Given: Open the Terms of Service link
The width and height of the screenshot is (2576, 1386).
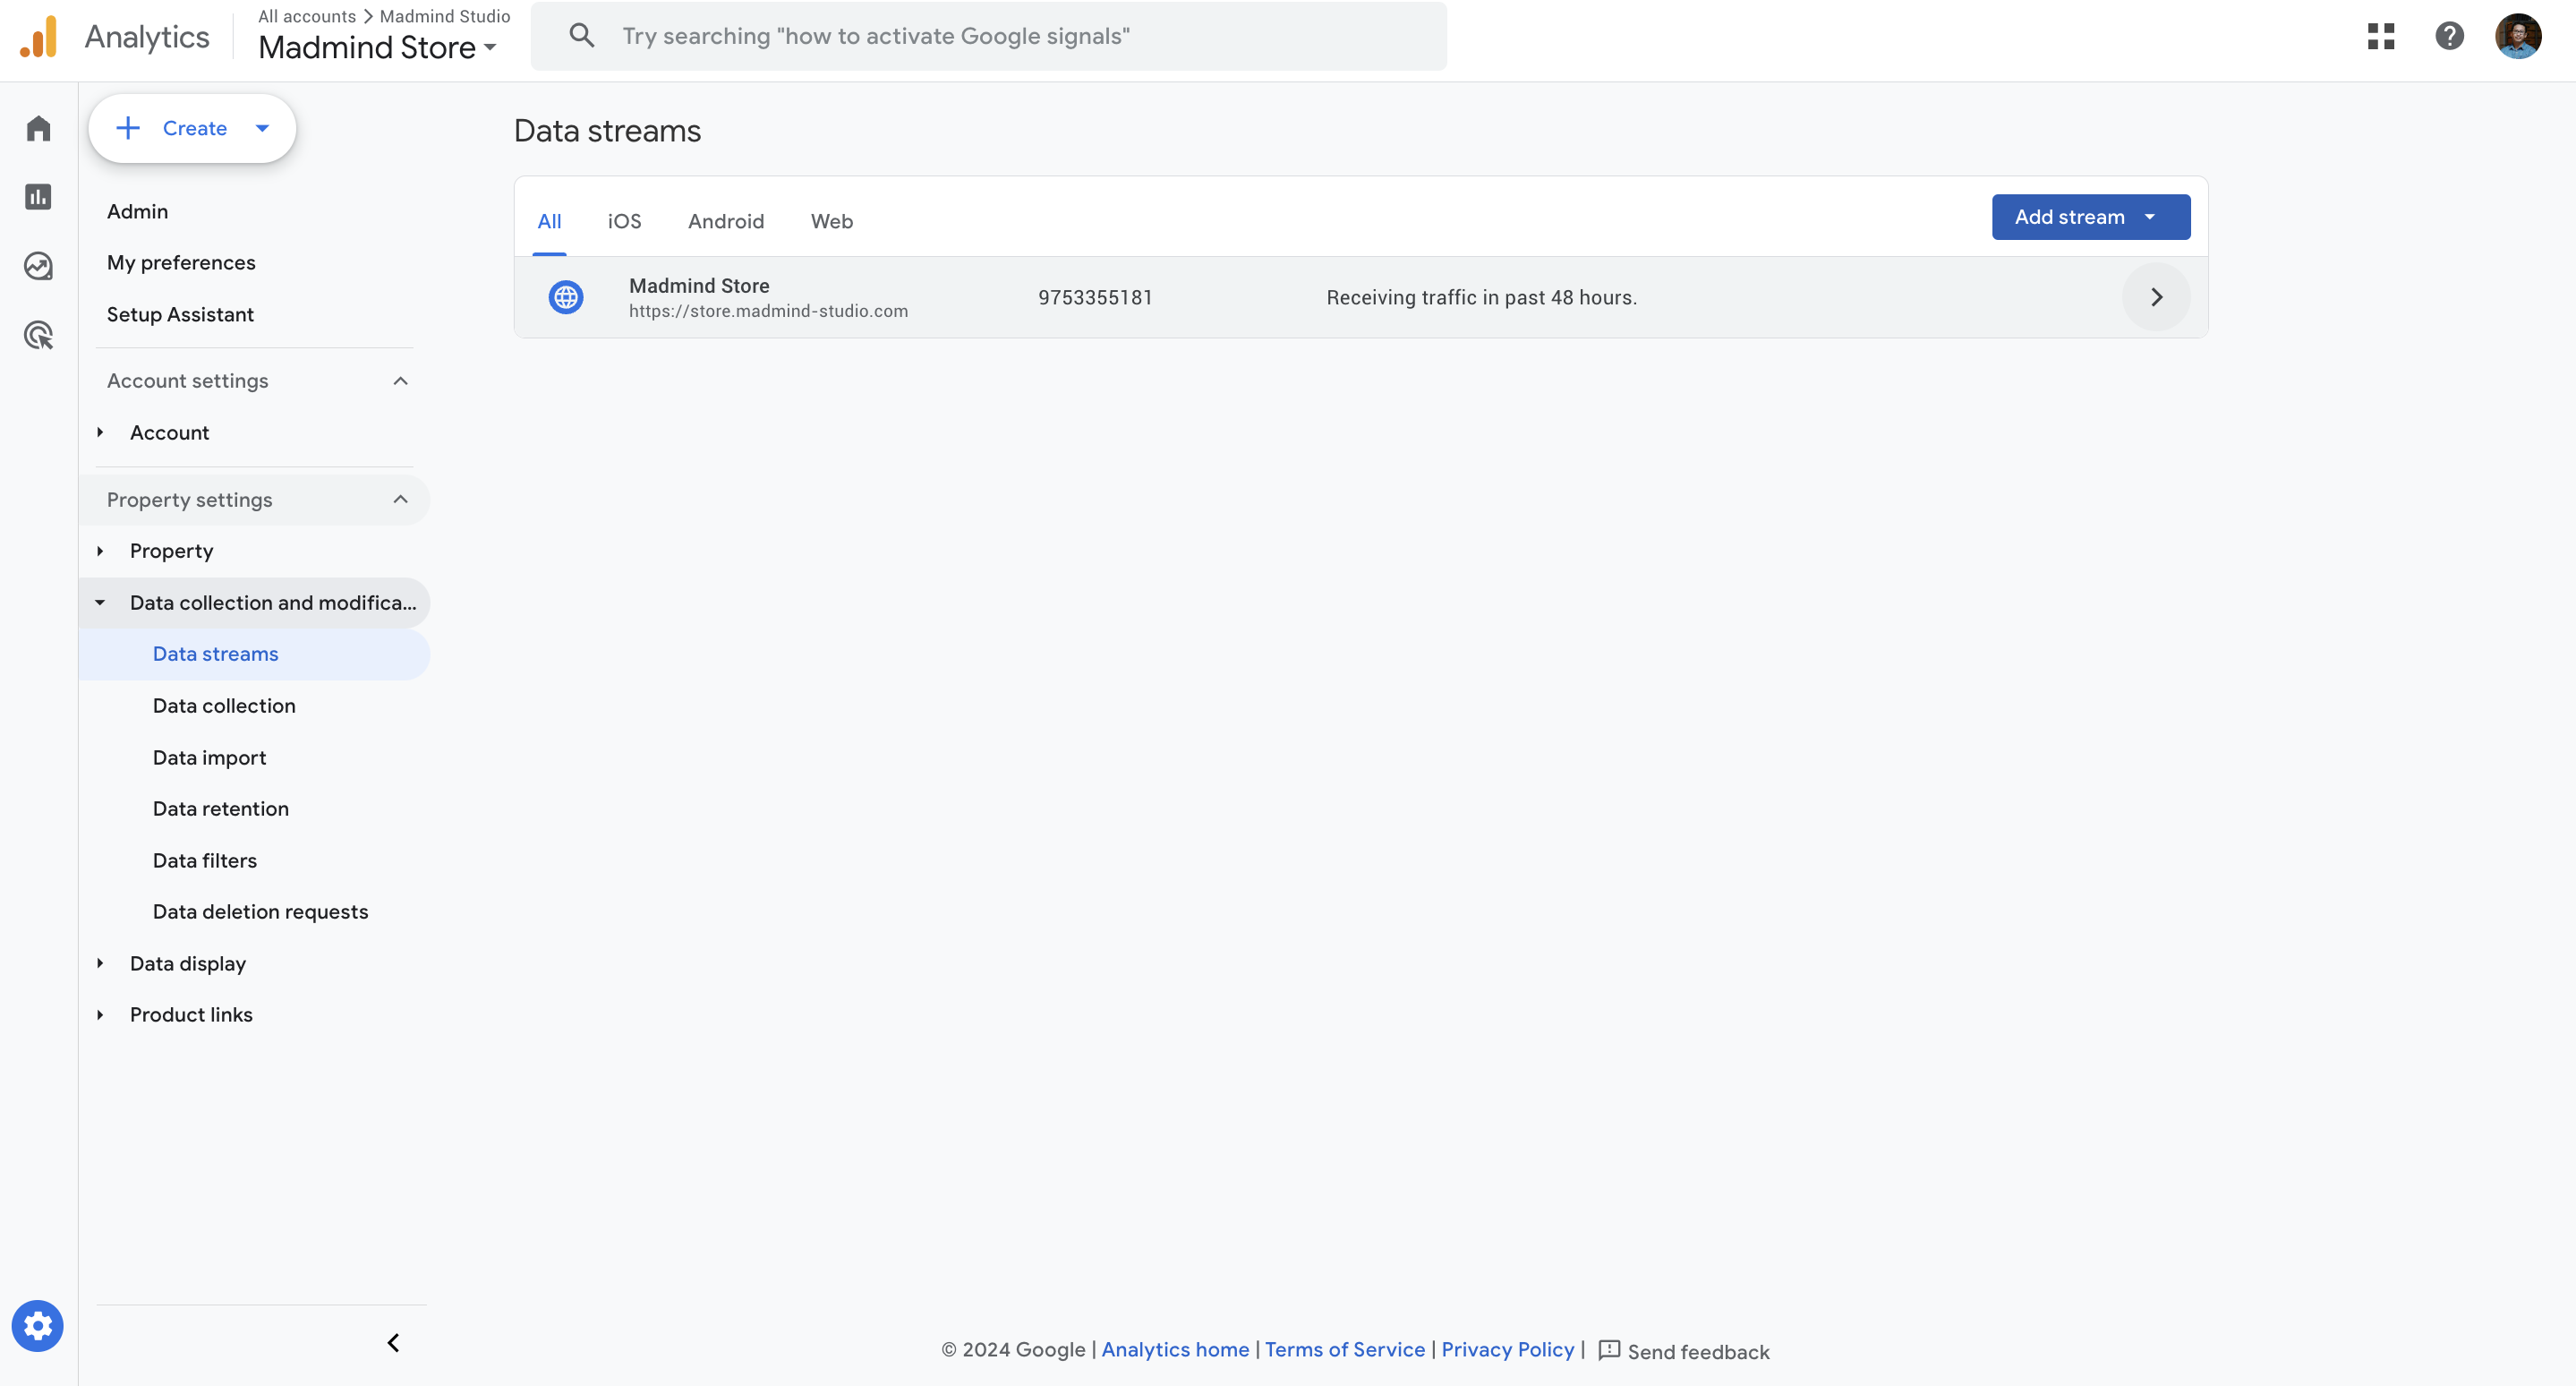Looking at the screenshot, I should click(1344, 1350).
